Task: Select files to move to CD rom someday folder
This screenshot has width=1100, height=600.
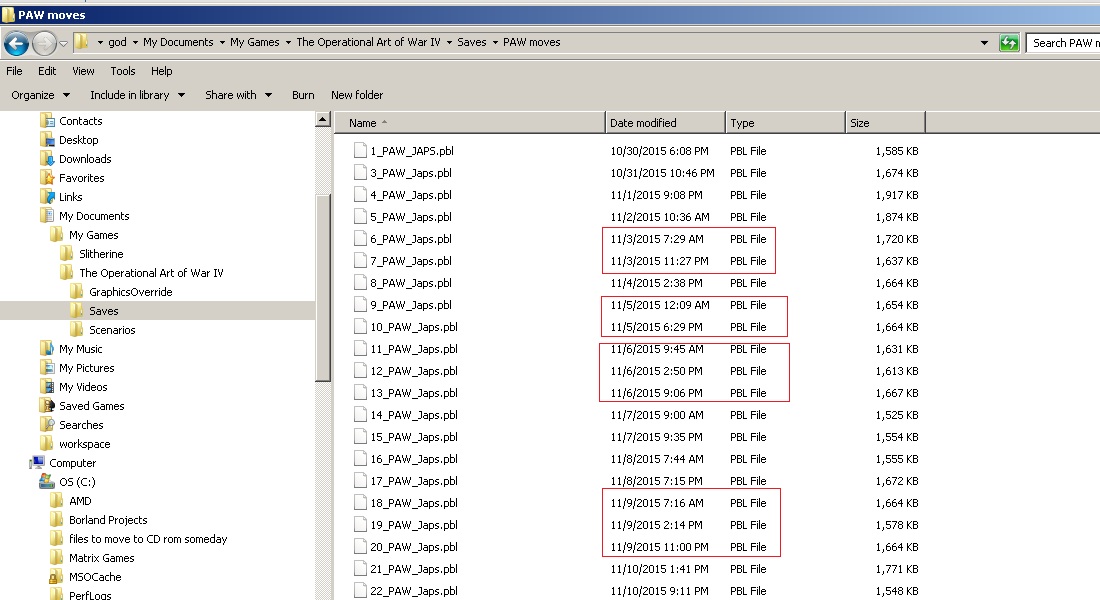Action: pyautogui.click(x=147, y=539)
